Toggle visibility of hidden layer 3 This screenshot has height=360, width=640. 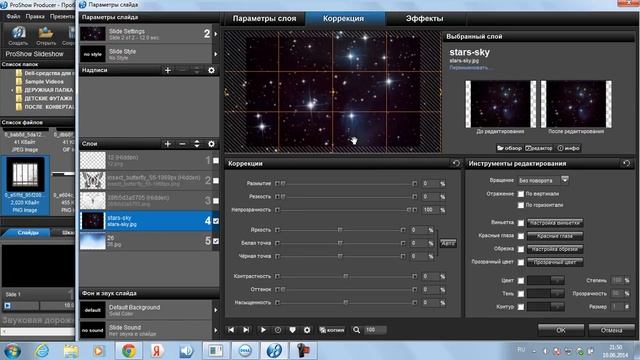point(216,201)
